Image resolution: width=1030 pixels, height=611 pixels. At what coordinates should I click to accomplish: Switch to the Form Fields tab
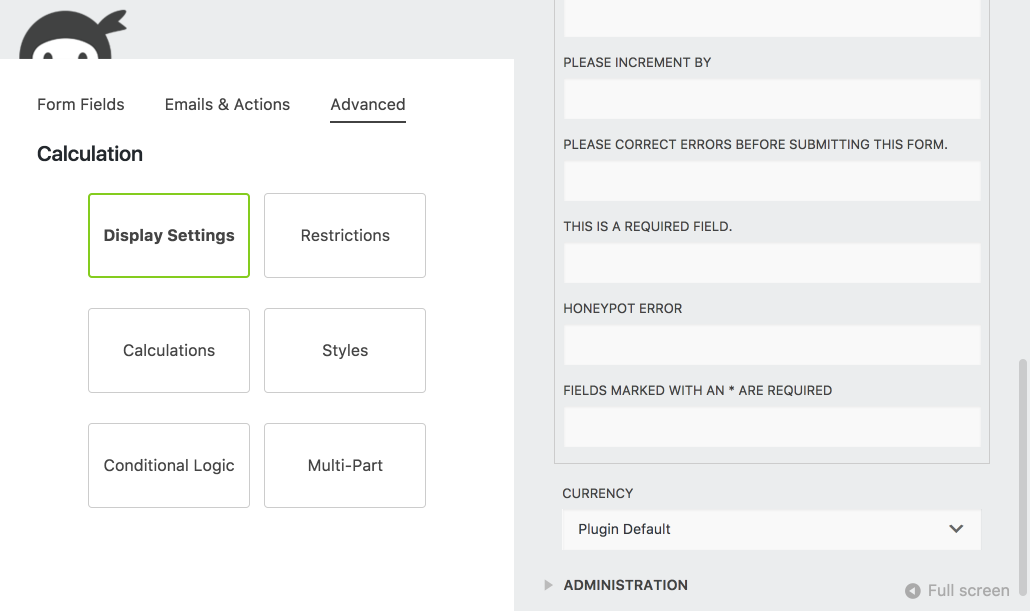click(x=81, y=104)
